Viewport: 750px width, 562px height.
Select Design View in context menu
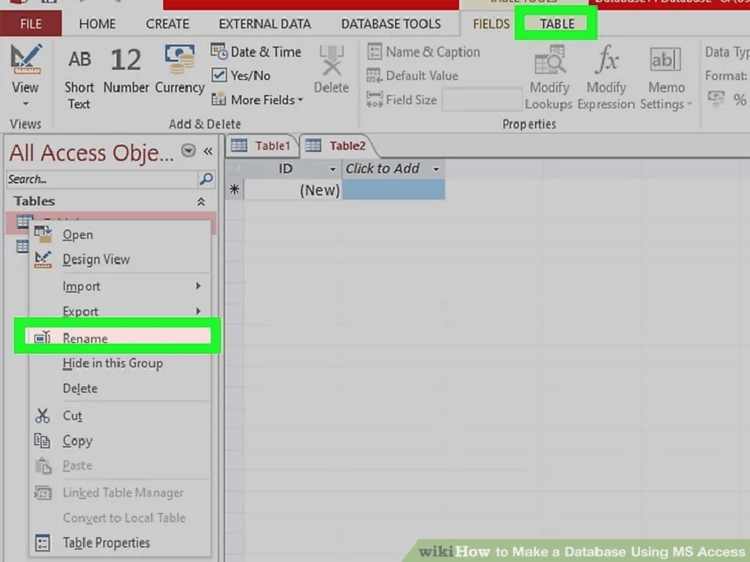click(96, 259)
